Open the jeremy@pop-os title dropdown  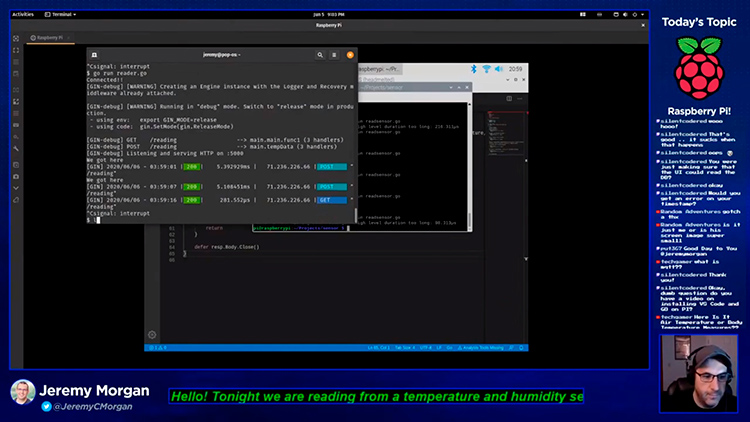pyautogui.click(x=222, y=55)
